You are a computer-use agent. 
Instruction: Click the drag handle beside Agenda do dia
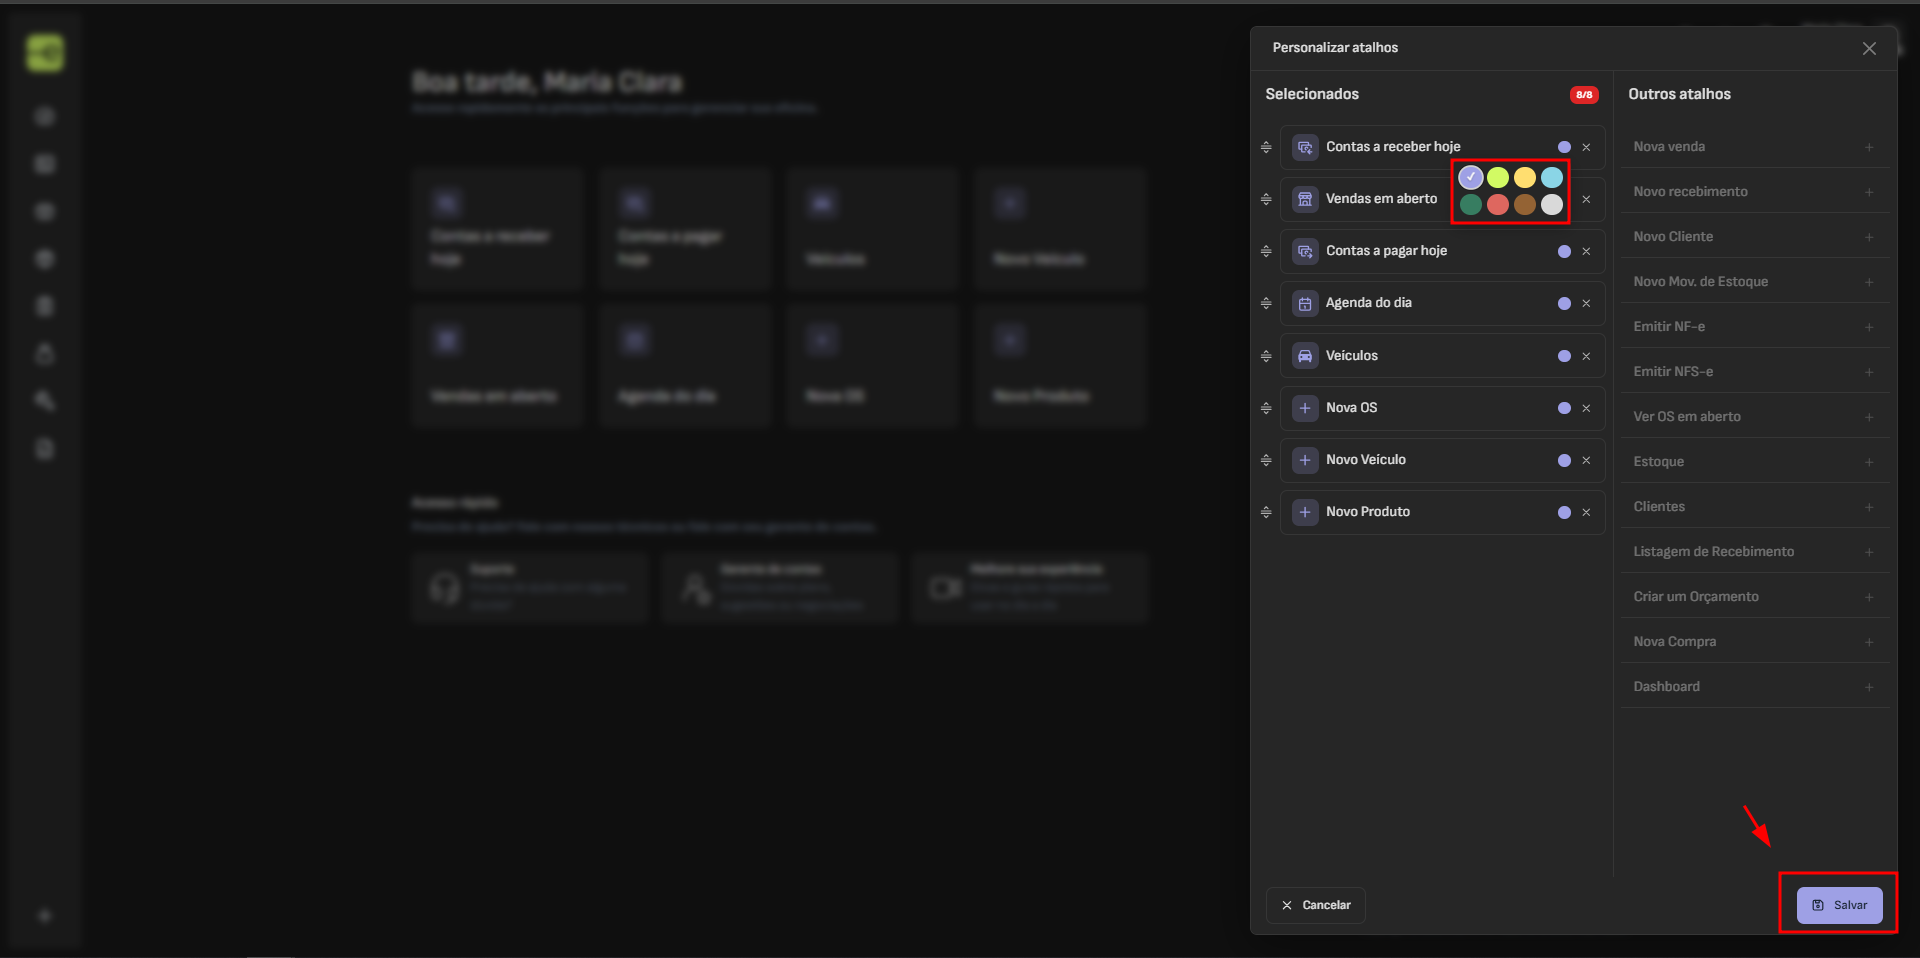click(x=1266, y=303)
